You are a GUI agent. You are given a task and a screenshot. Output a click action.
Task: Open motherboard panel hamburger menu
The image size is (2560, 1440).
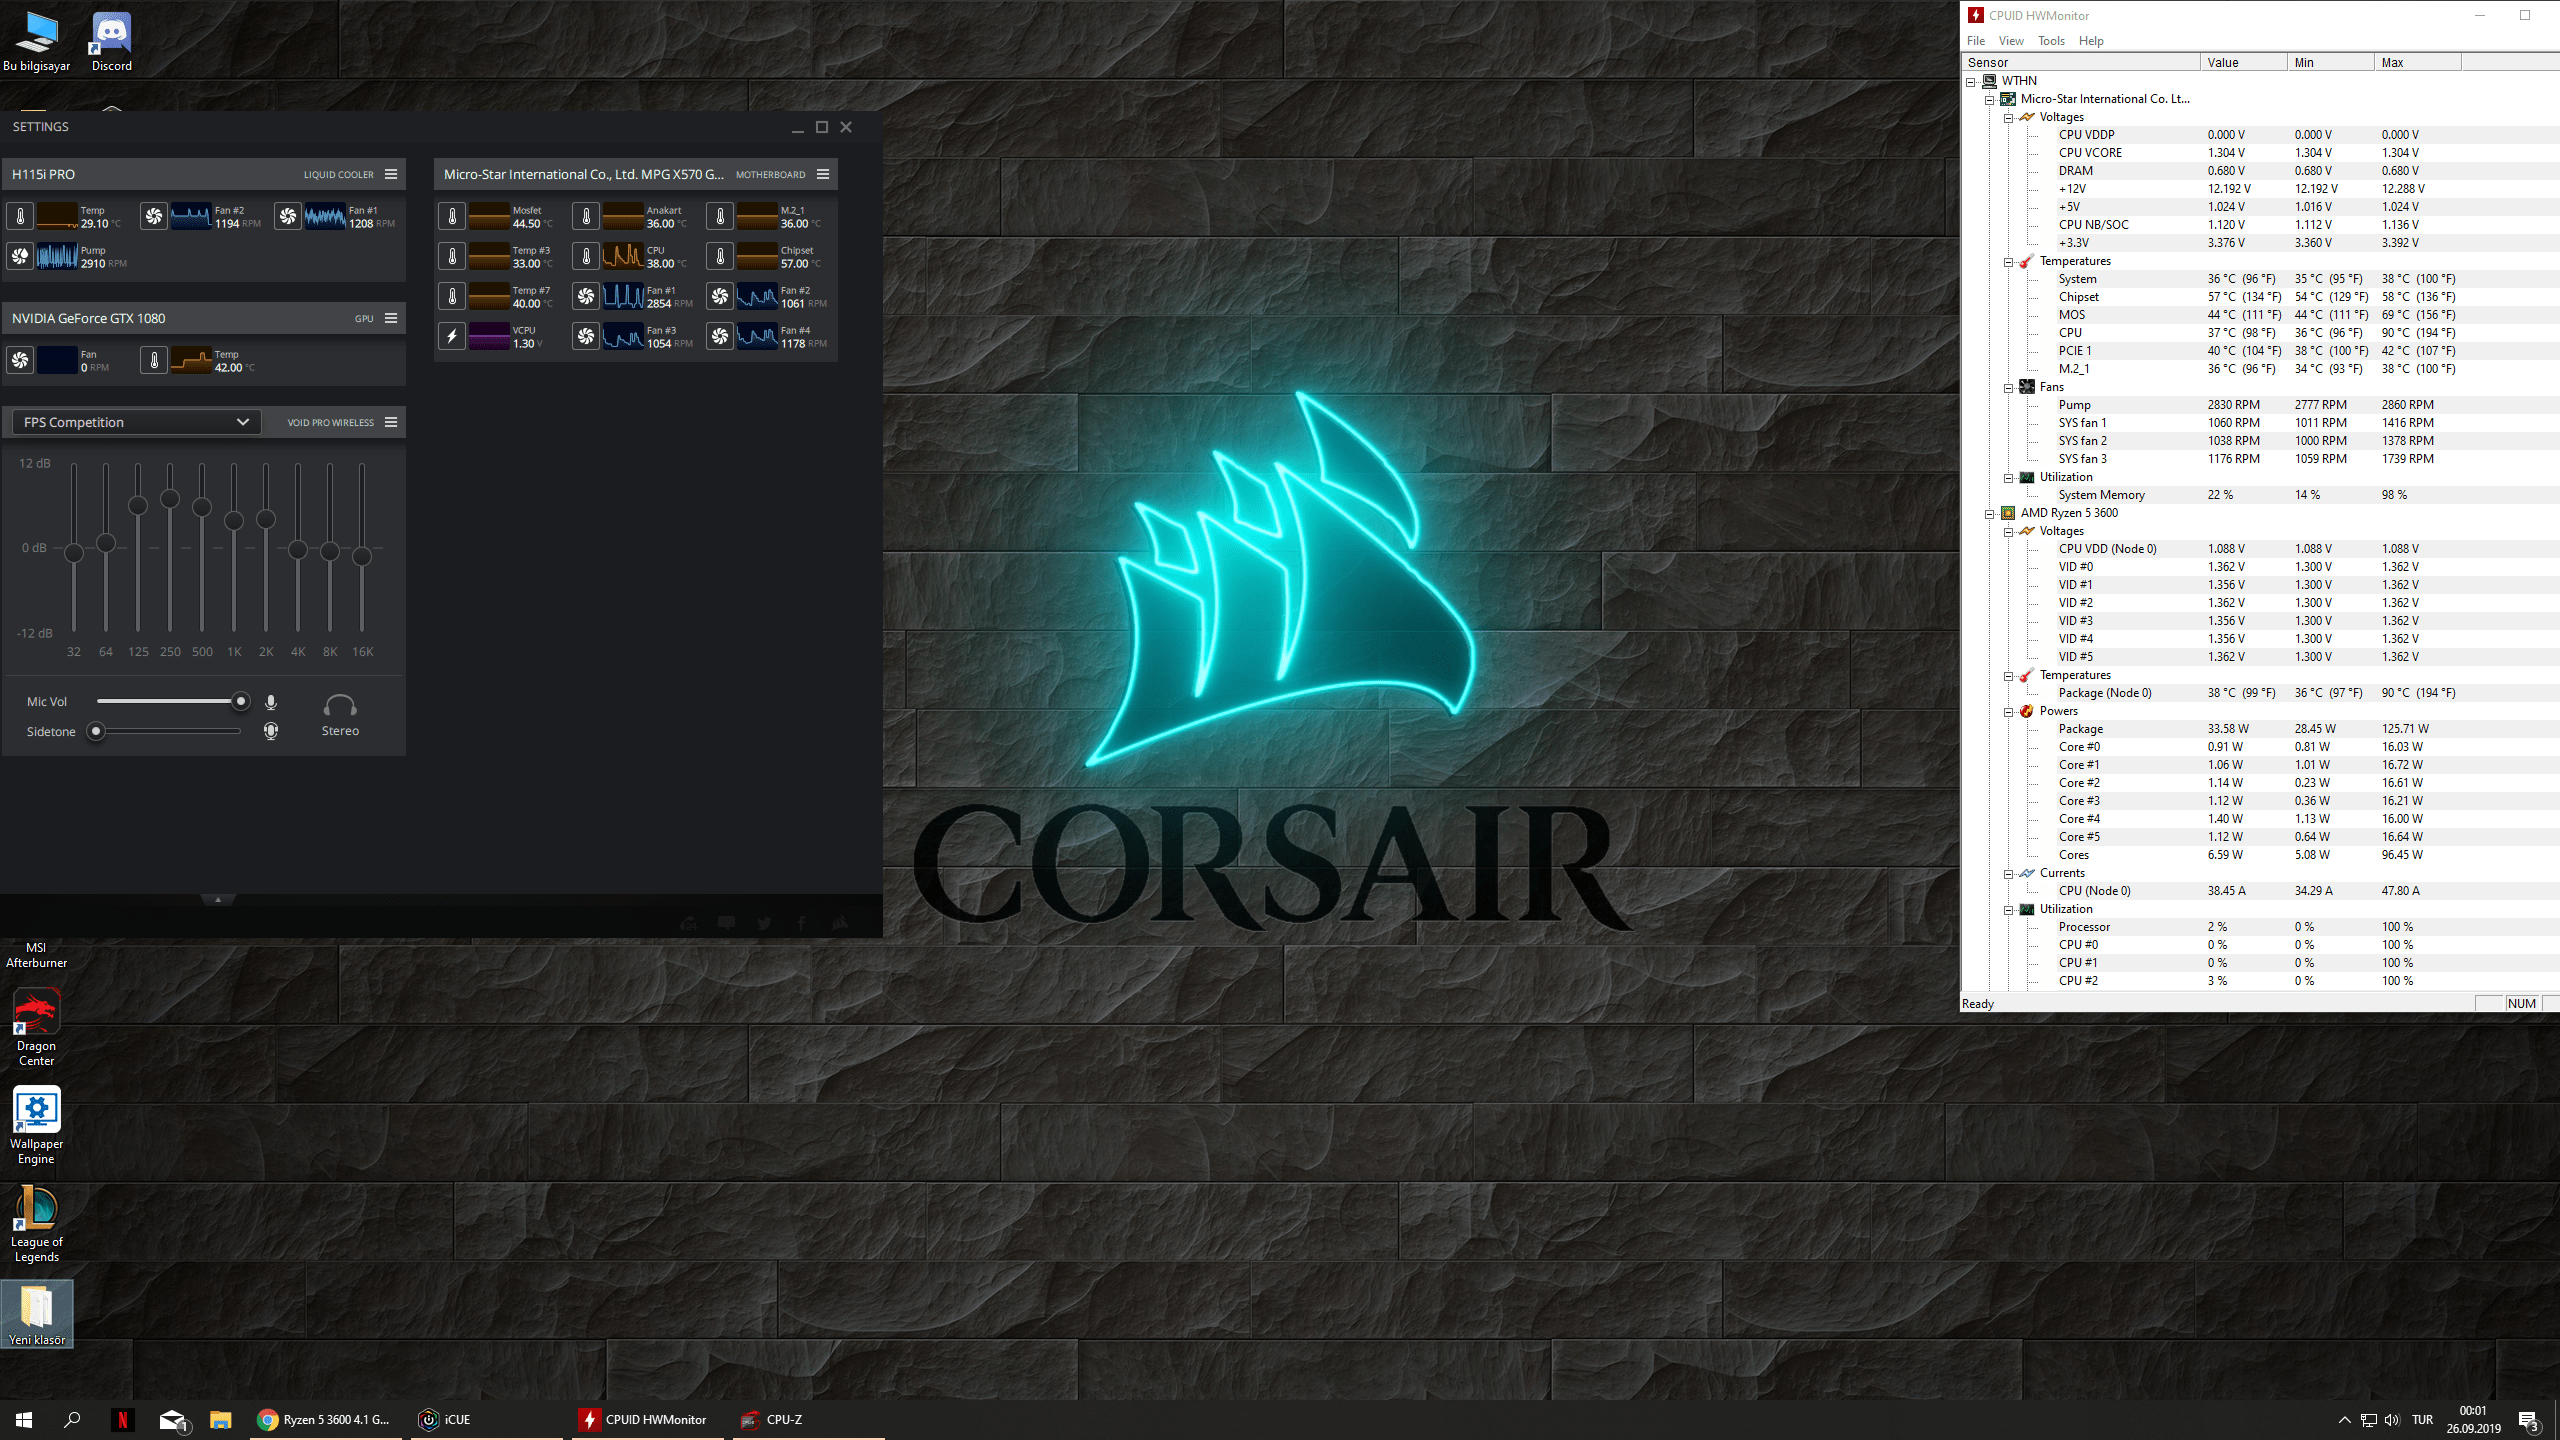tap(823, 174)
